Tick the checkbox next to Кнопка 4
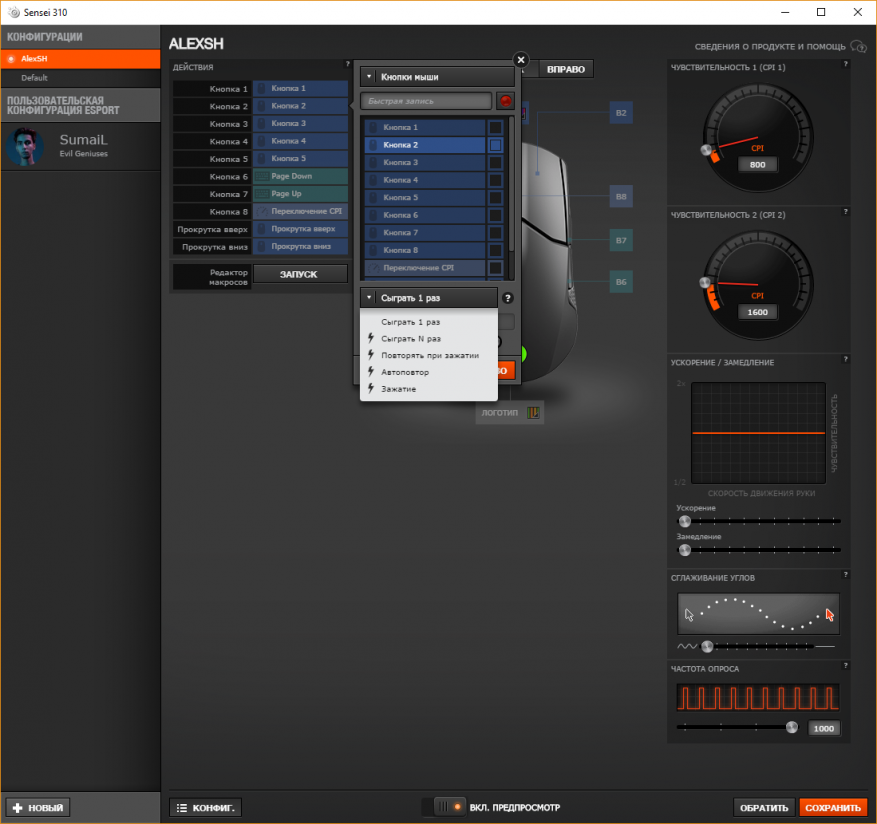 click(x=496, y=180)
